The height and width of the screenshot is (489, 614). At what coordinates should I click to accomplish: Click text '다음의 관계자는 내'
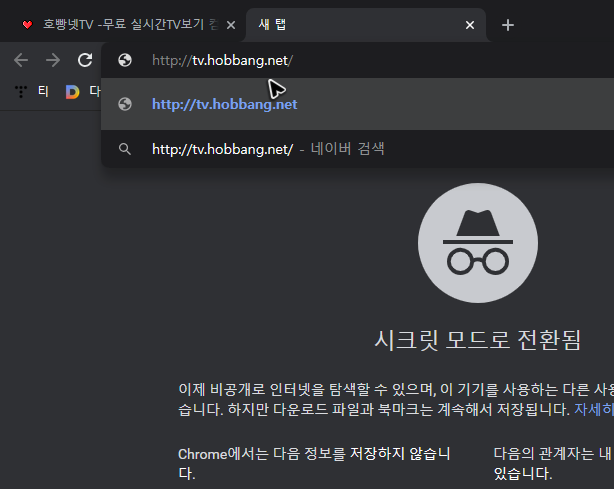coord(552,454)
